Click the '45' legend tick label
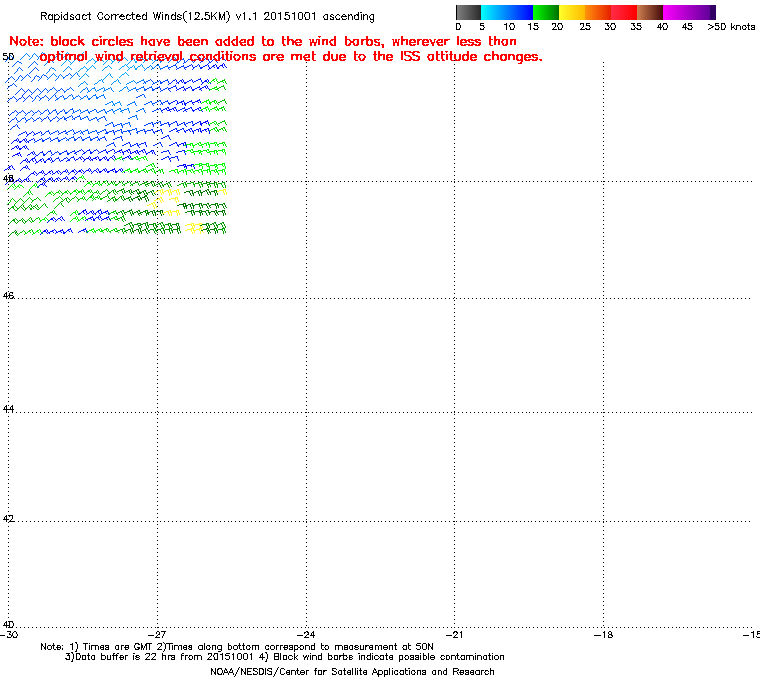 tap(687, 27)
